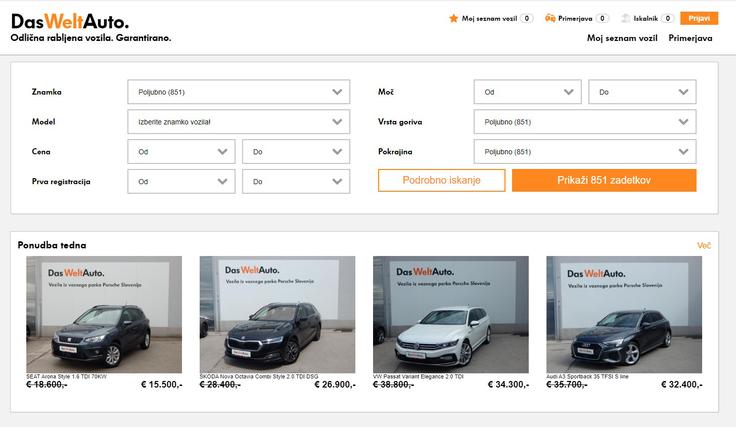This screenshot has height=427, width=736.
Task: Click the crossed-out € 38.800,- price
Action: (x=393, y=385)
